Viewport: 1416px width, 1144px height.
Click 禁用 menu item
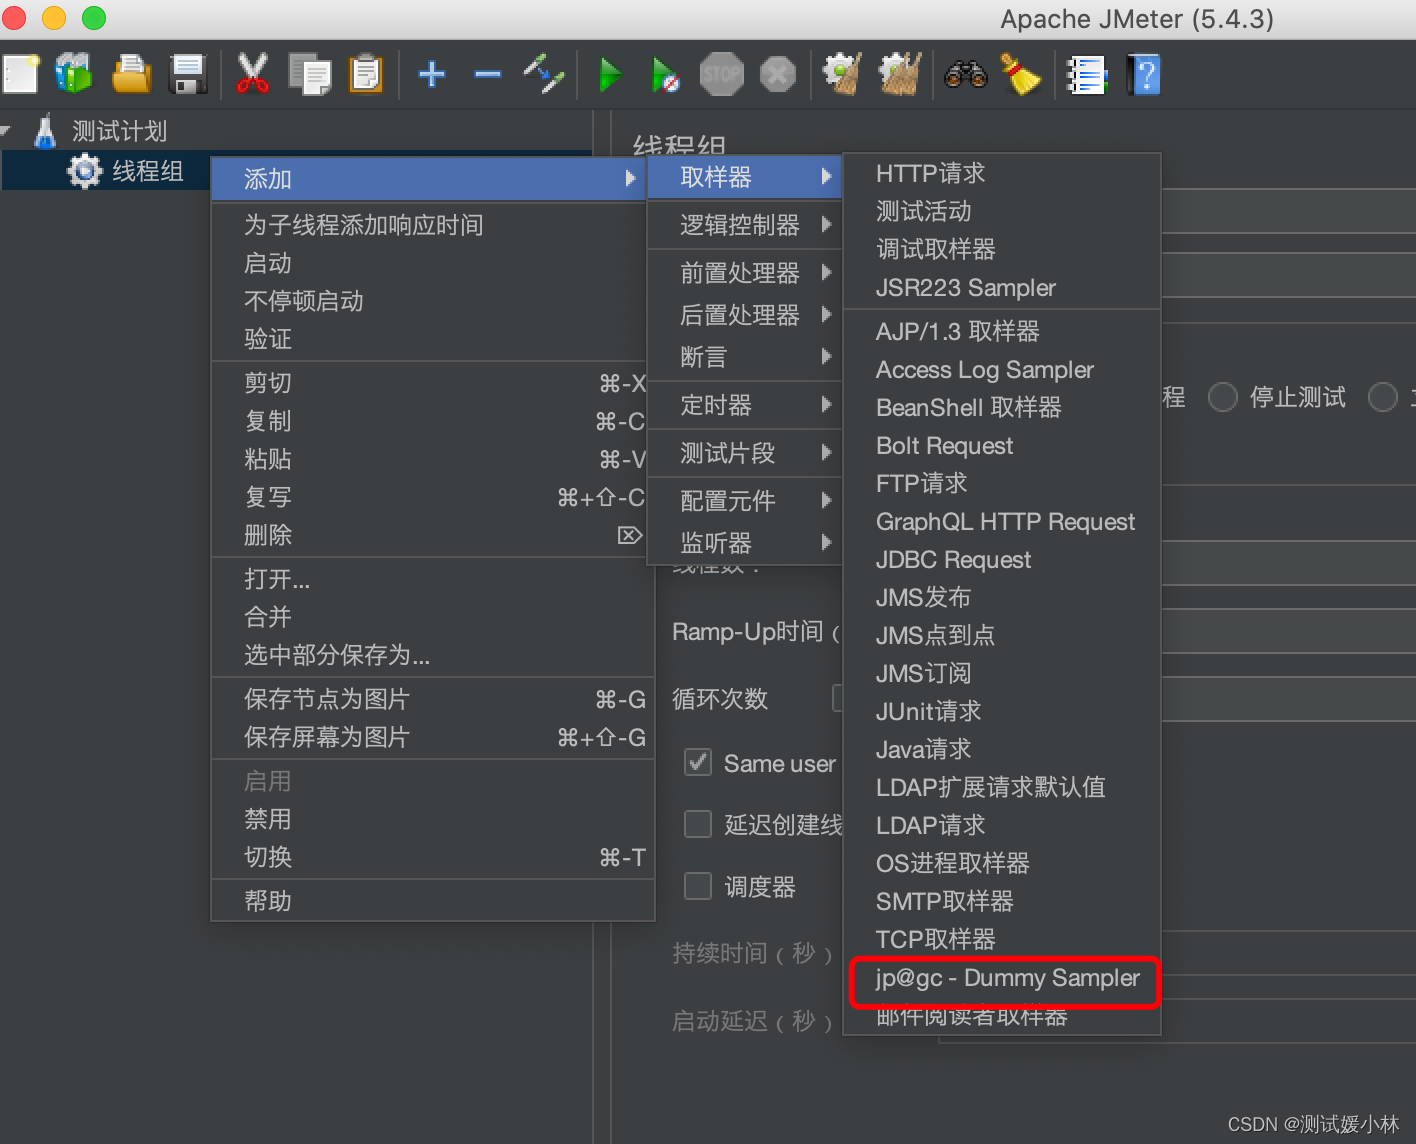433,819
